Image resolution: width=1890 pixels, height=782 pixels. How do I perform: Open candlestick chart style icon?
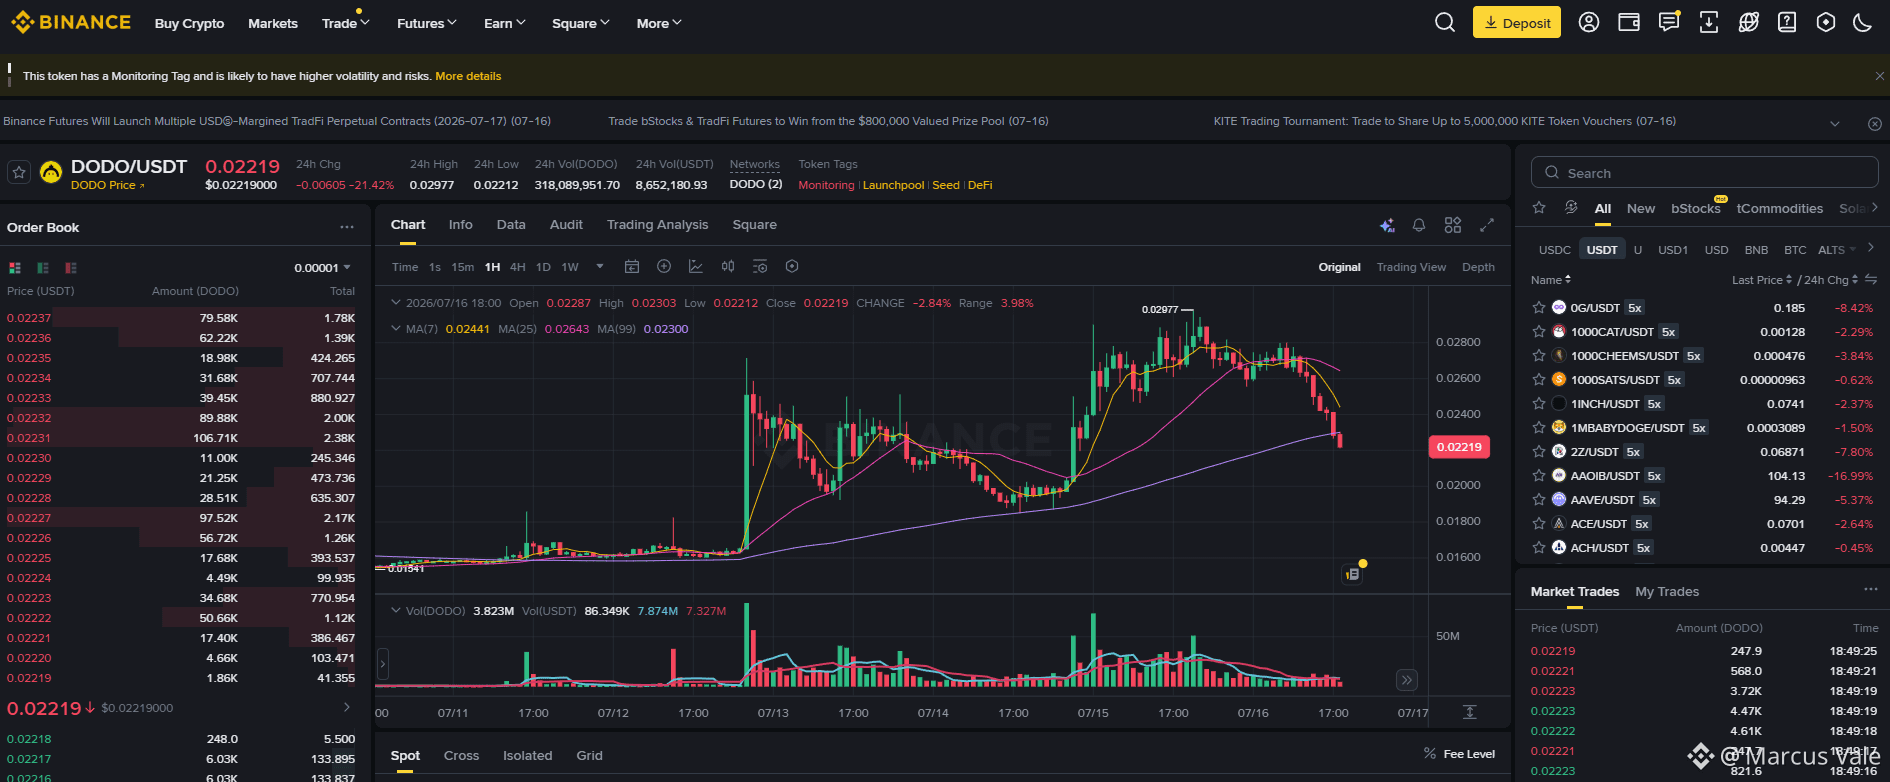point(728,267)
